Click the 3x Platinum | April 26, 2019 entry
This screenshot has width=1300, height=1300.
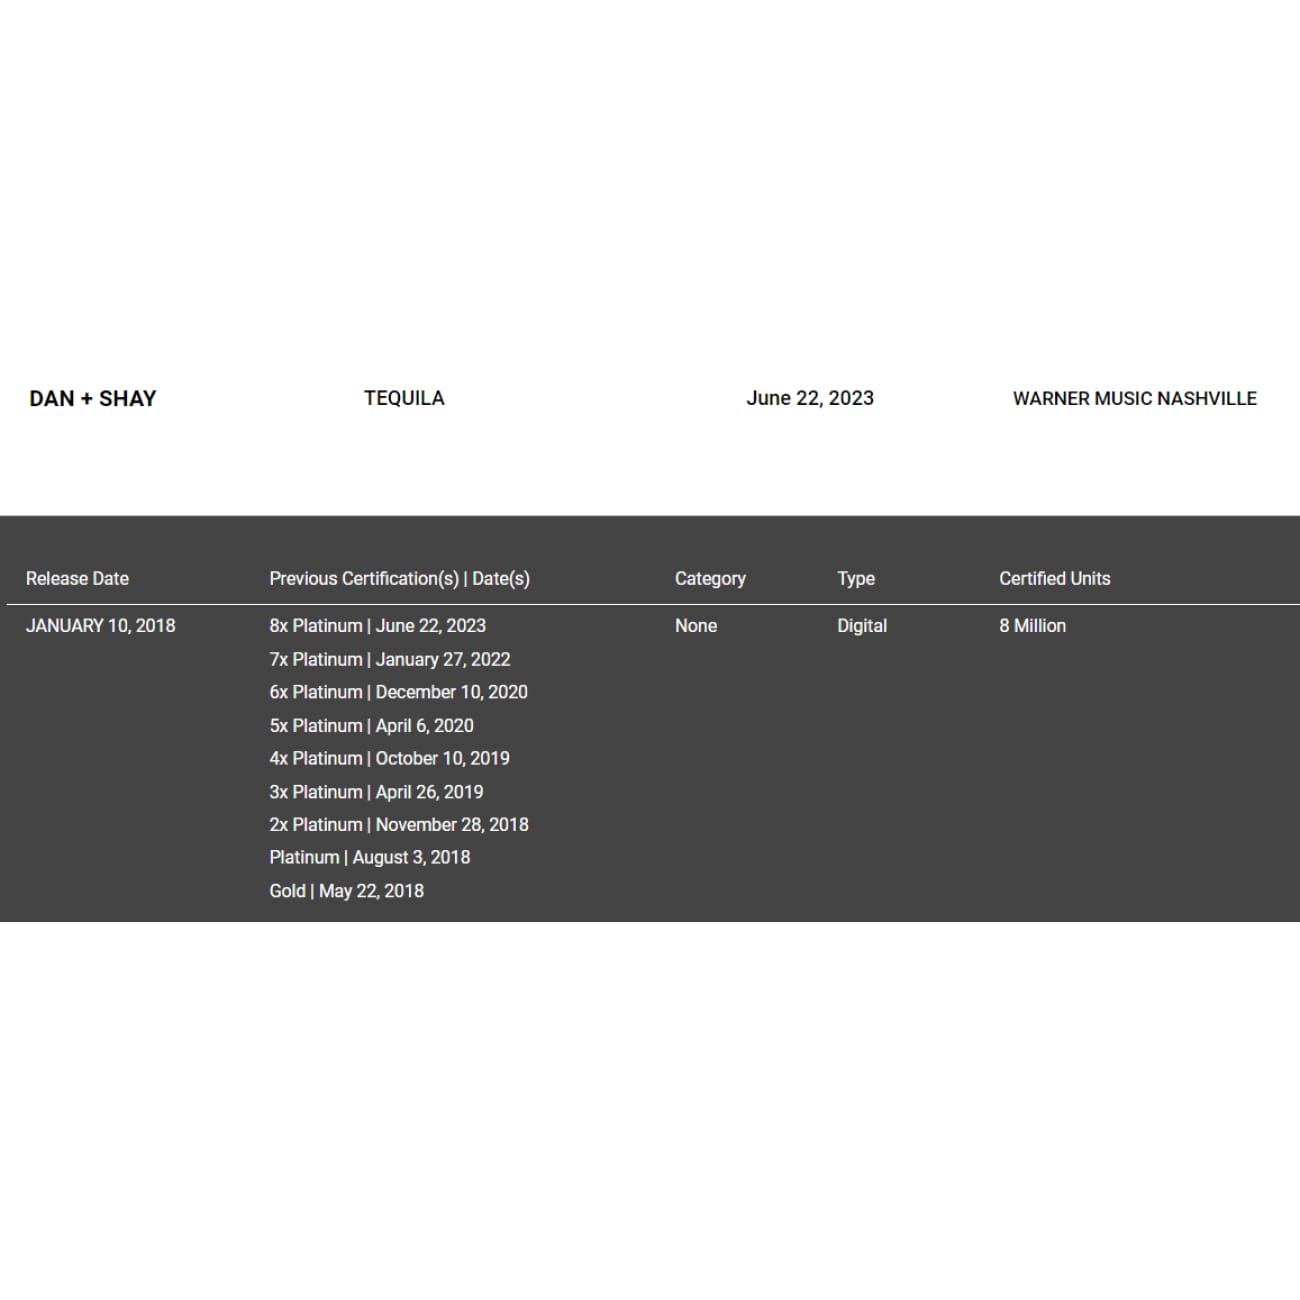(x=376, y=792)
